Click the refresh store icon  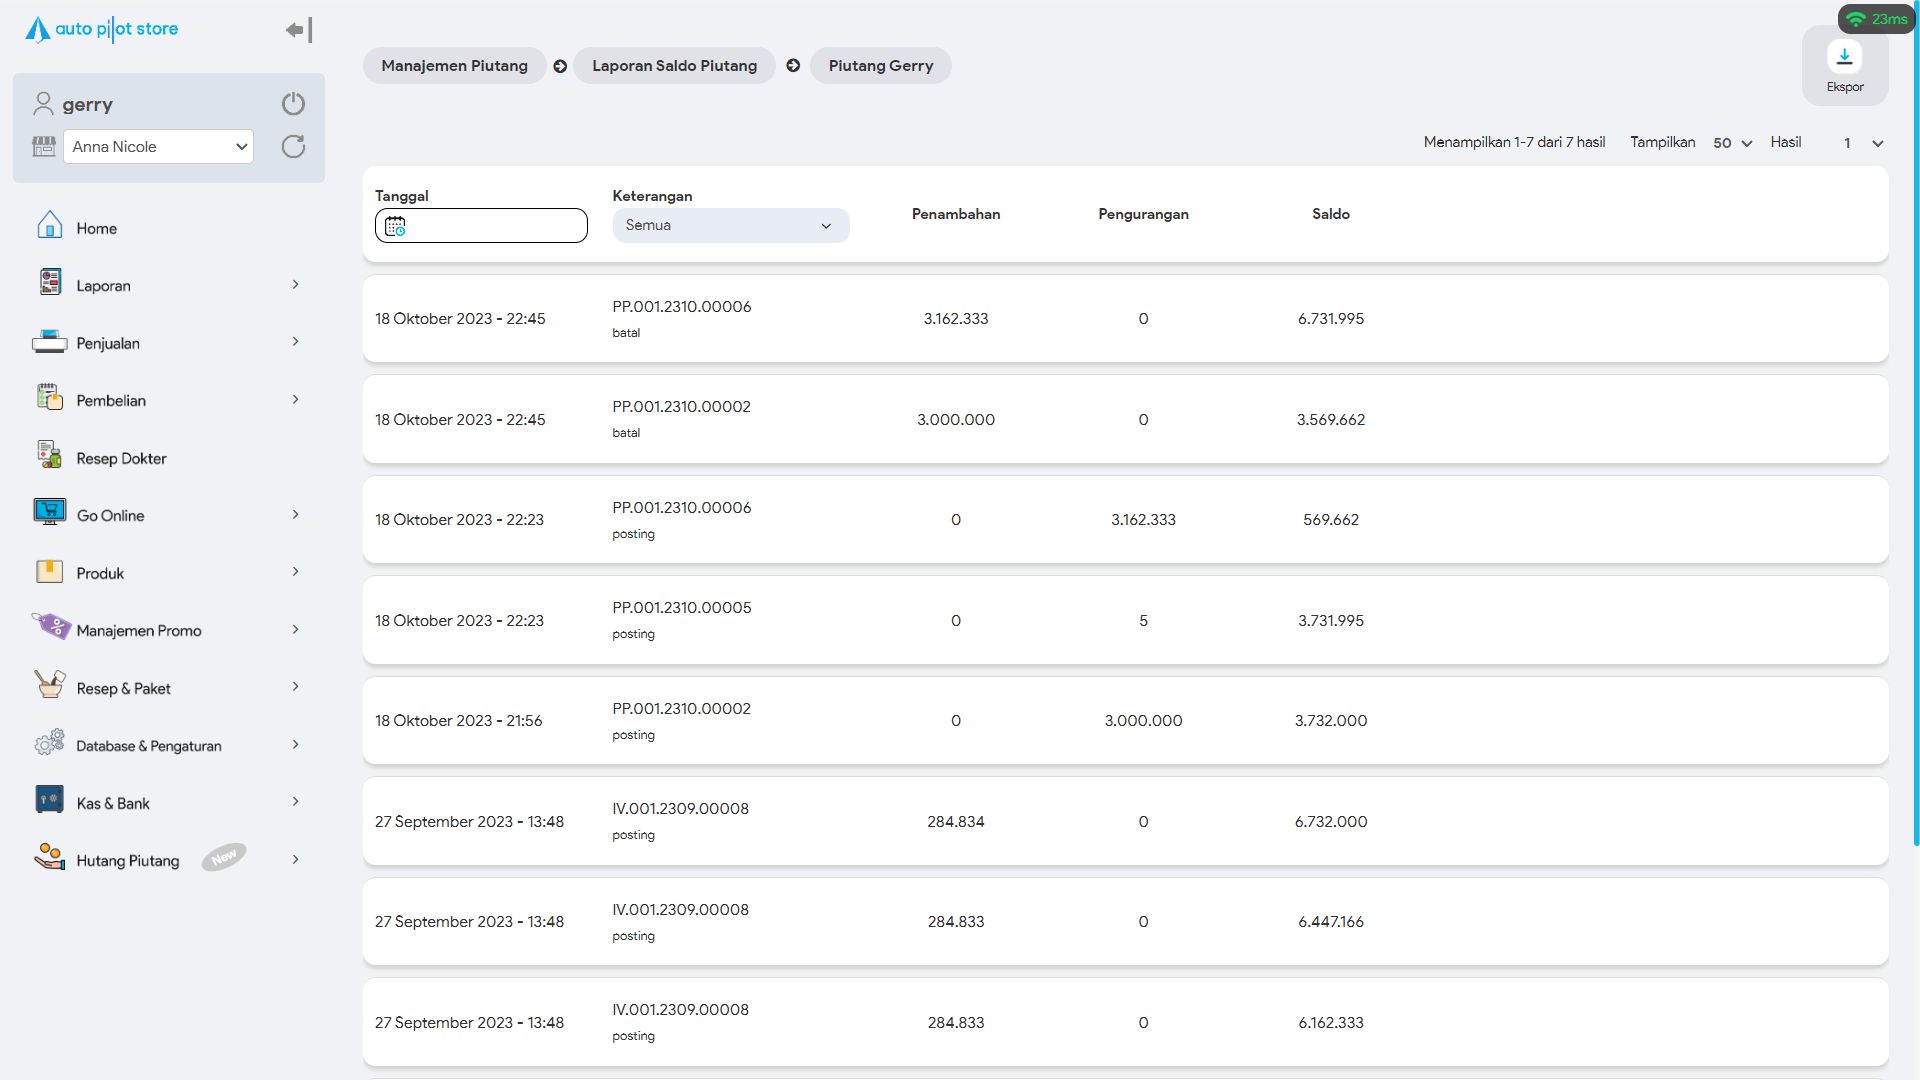click(293, 147)
